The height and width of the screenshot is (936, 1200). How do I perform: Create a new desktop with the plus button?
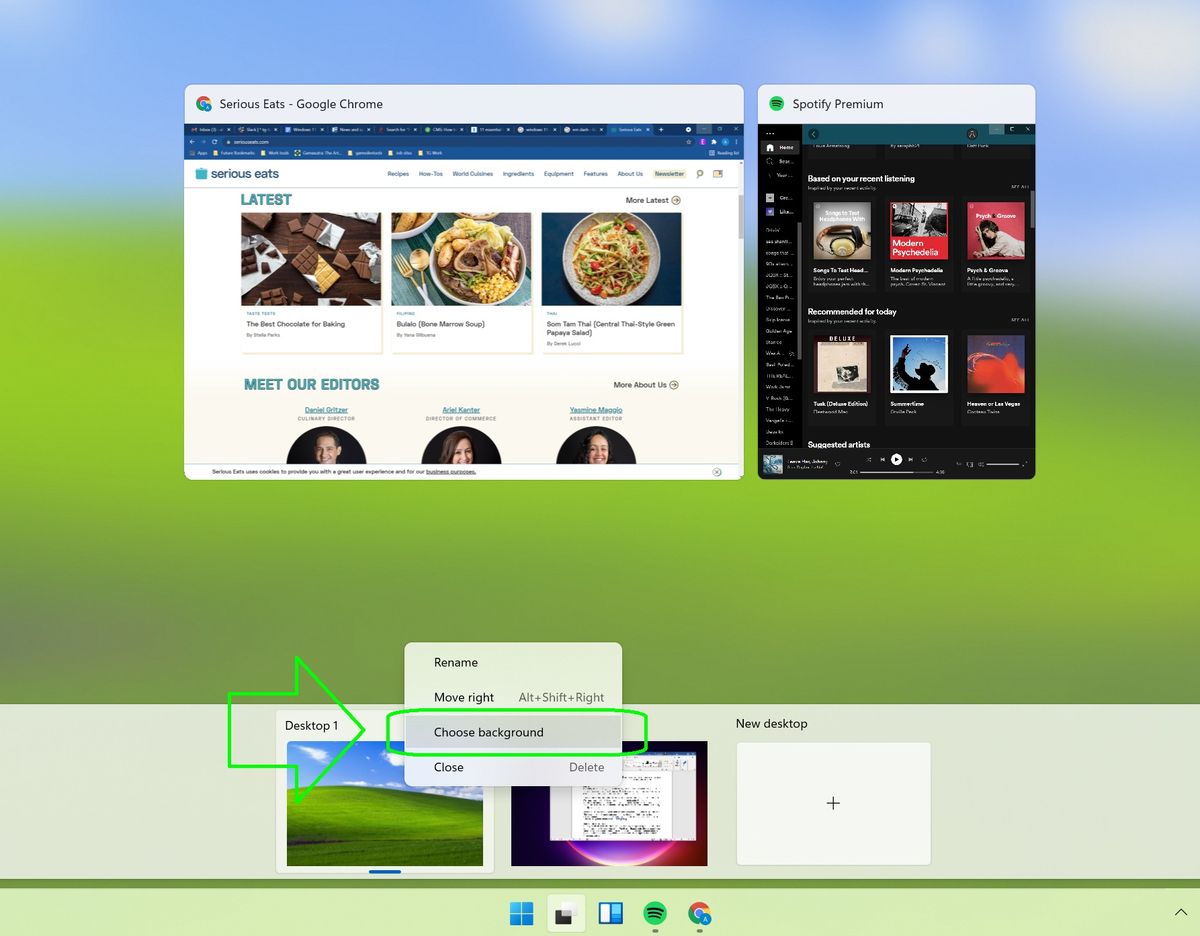[x=833, y=803]
